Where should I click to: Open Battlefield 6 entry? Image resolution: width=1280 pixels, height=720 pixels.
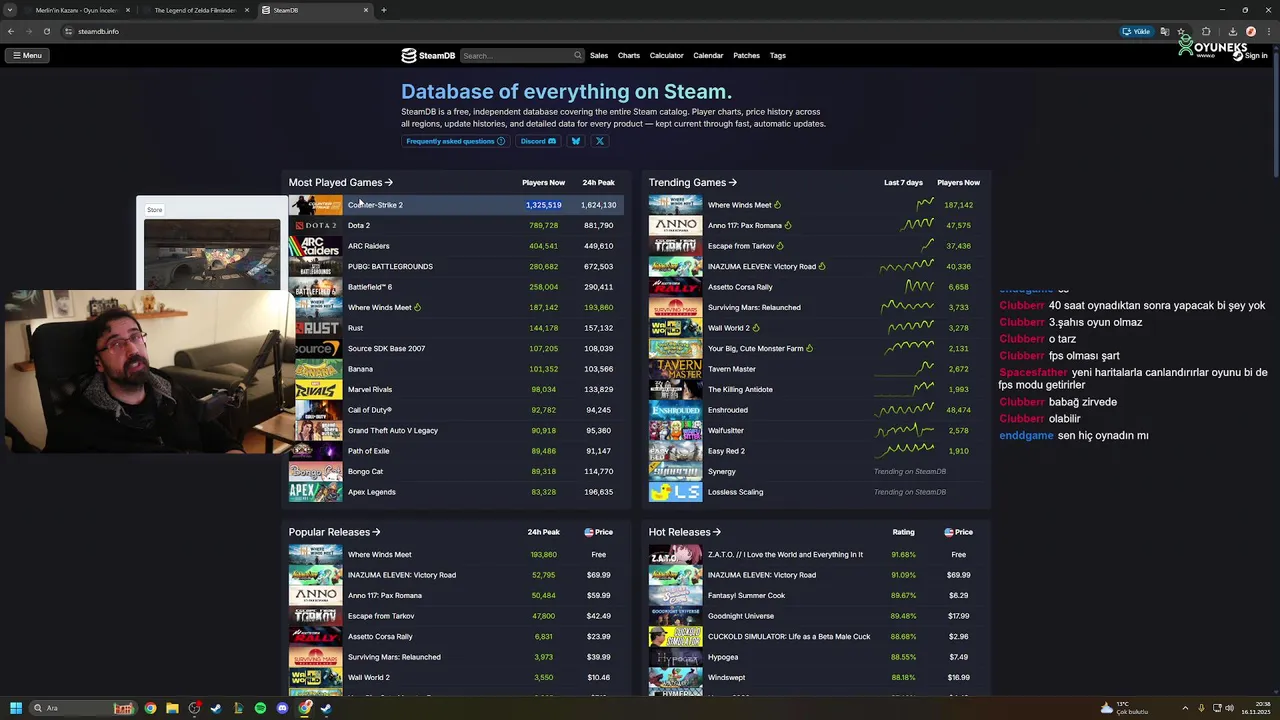click(x=370, y=287)
